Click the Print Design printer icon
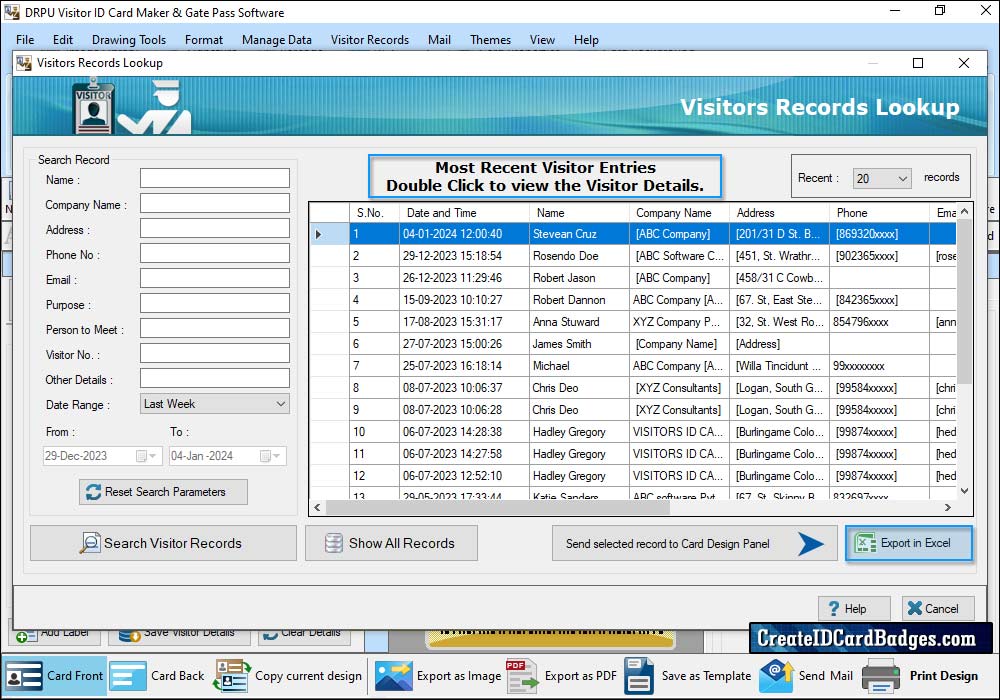Viewport: 1000px width, 700px height. pos(881,676)
